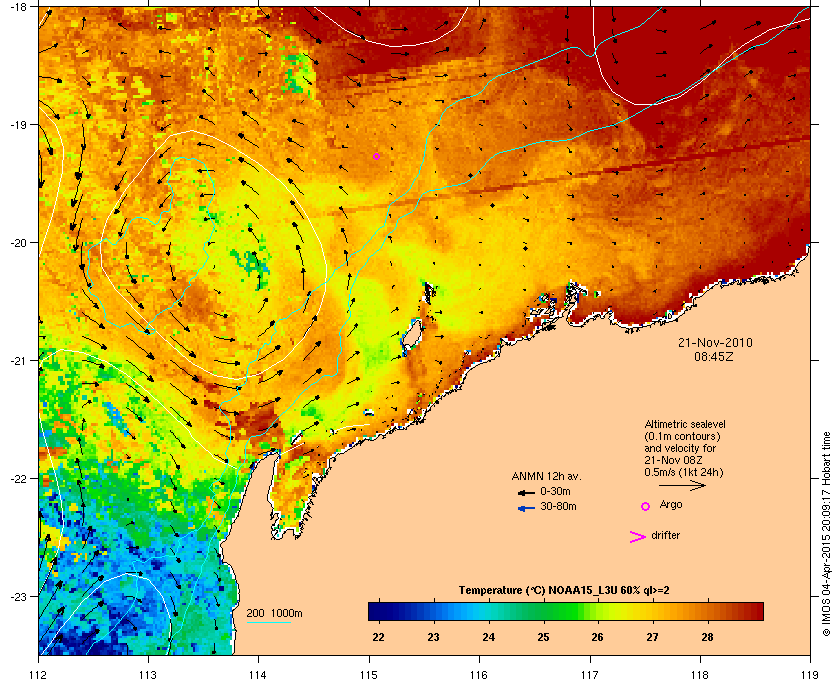Click the longitude axis label 118
The width and height of the screenshot is (840, 680).
[700, 675]
